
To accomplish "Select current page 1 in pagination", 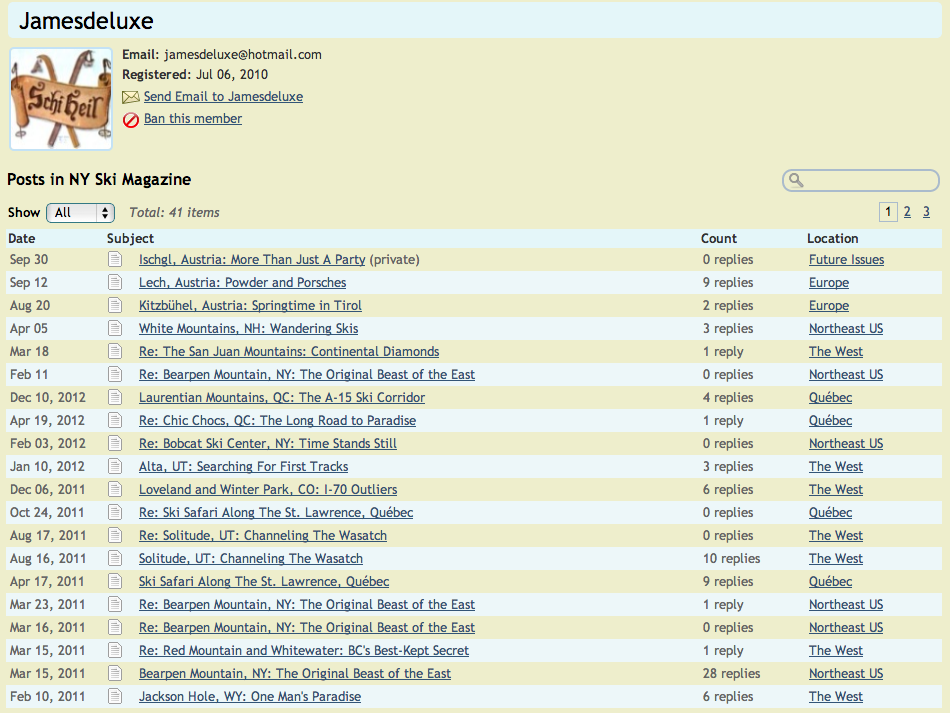I will (x=887, y=212).
